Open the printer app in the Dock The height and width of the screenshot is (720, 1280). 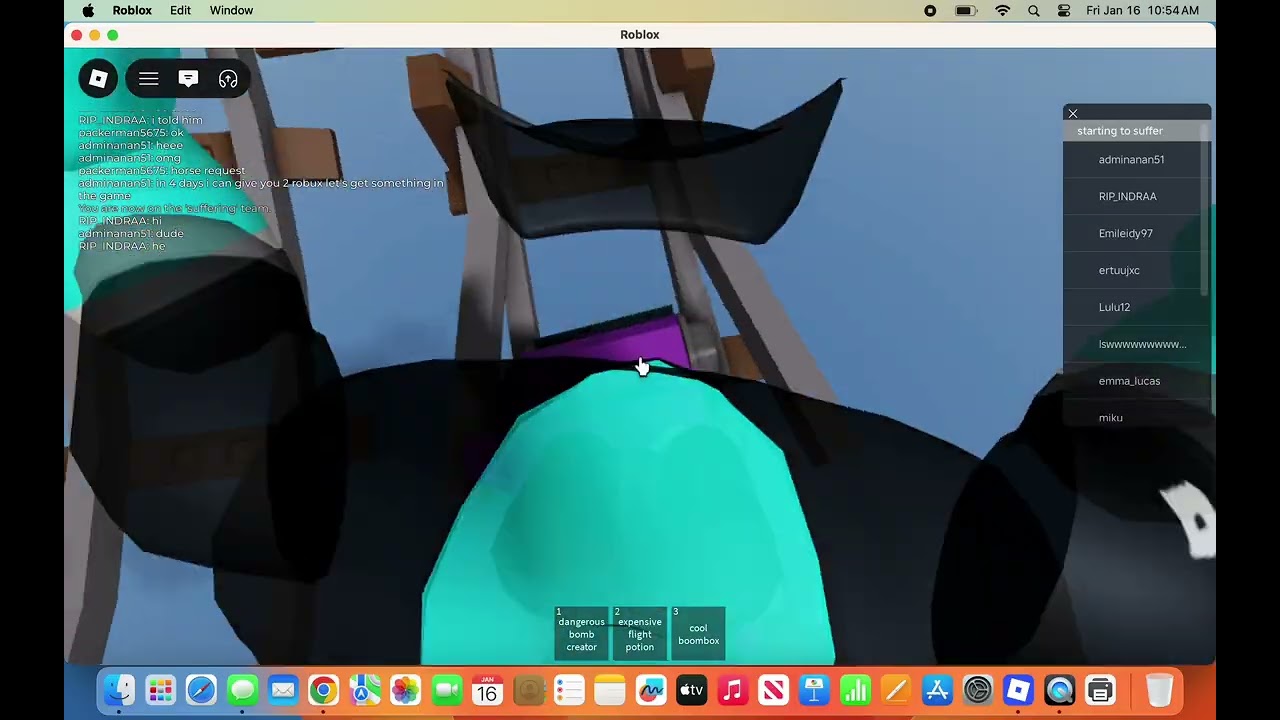click(1100, 690)
